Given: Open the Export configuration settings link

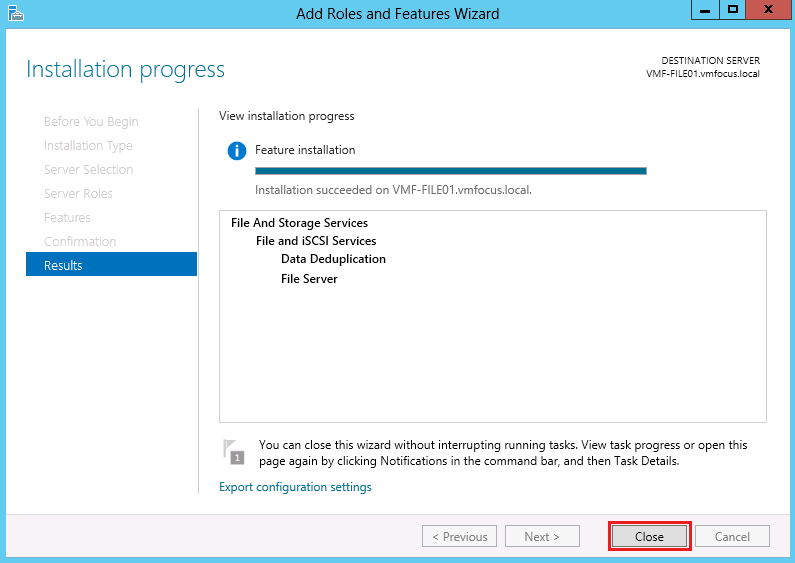Looking at the screenshot, I should [295, 487].
